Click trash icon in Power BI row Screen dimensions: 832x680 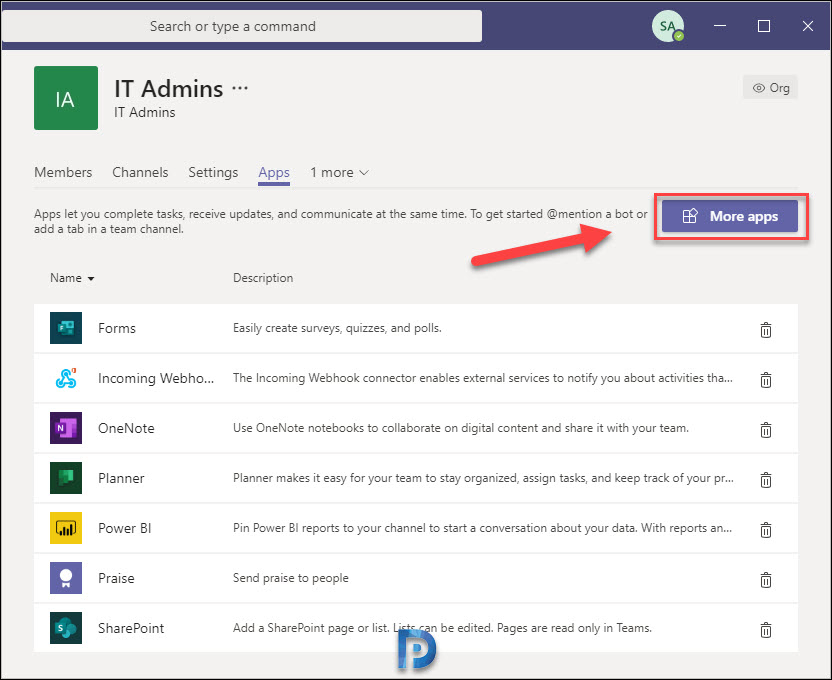pos(766,529)
